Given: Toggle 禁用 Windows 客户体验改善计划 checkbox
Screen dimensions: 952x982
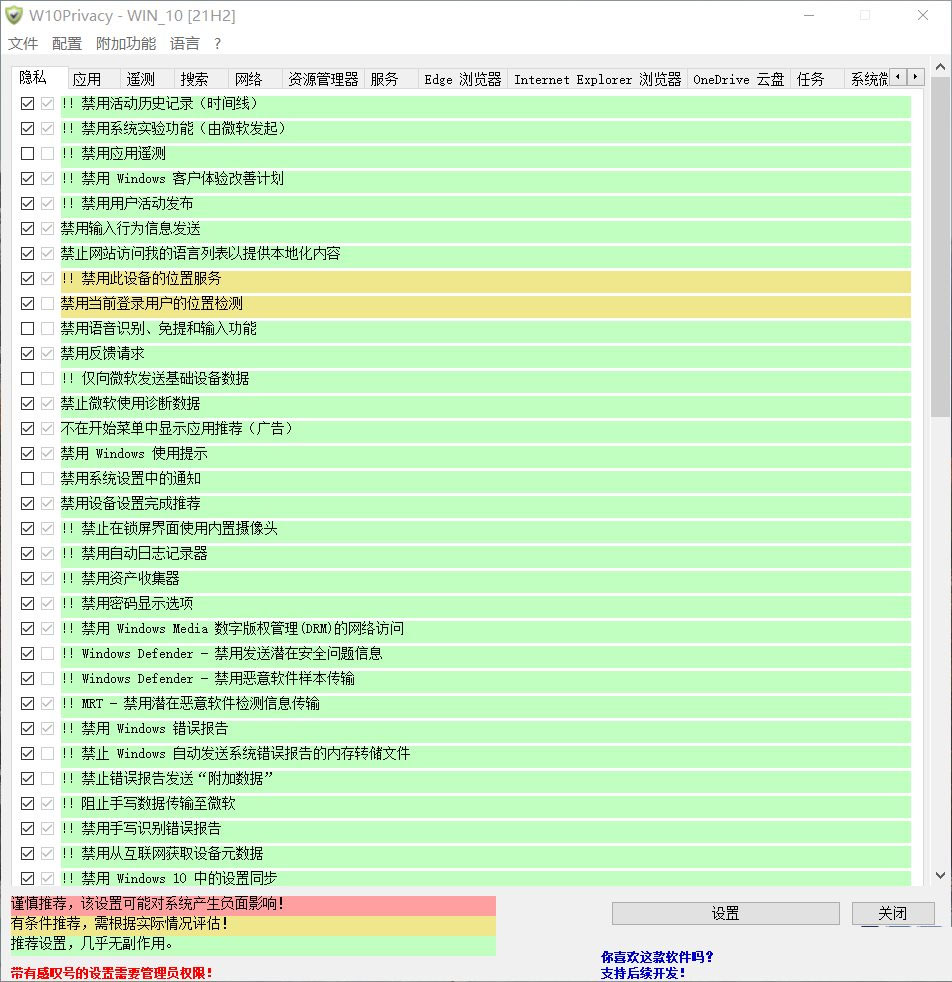Looking at the screenshot, I should 27,178.
